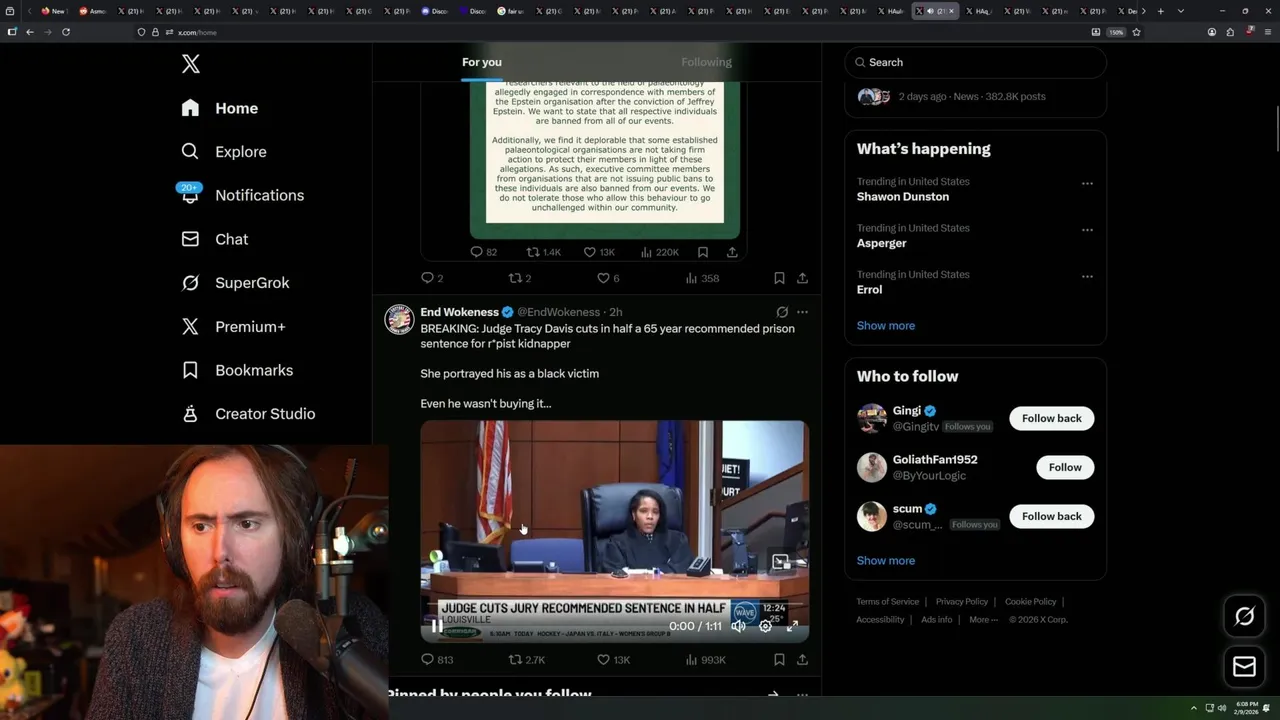This screenshot has height=720, width=1280.
Task: Open browser tab list dropdown arrow
Action: (1181, 11)
